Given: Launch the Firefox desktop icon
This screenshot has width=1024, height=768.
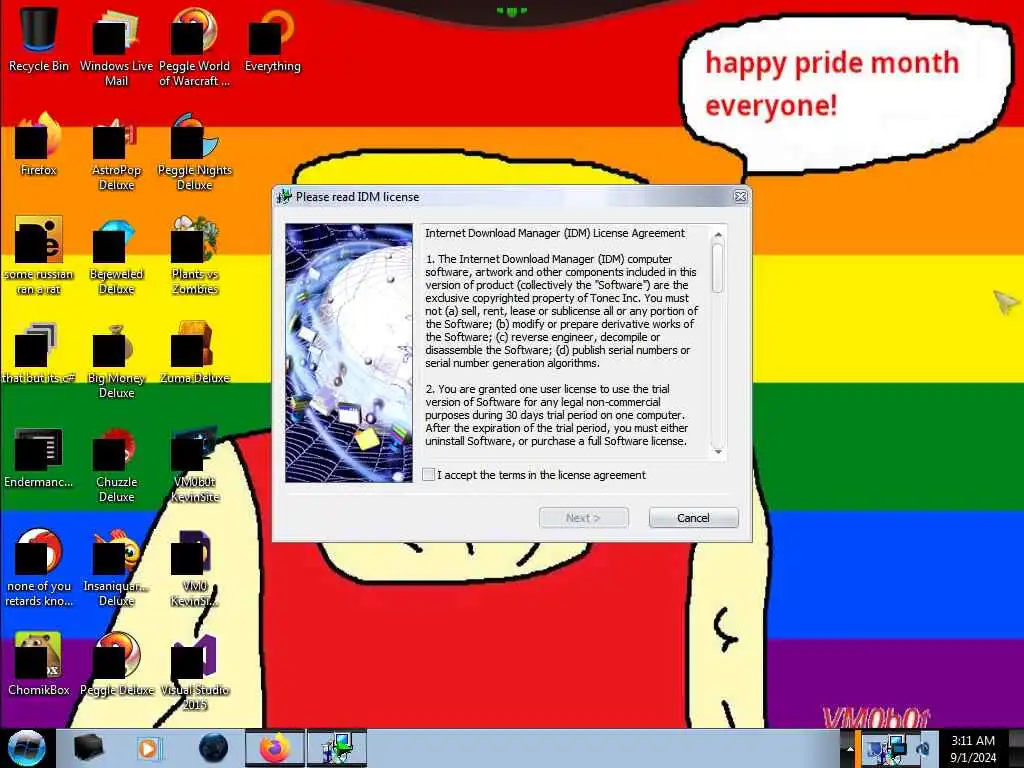Looking at the screenshot, I should tap(39, 145).
